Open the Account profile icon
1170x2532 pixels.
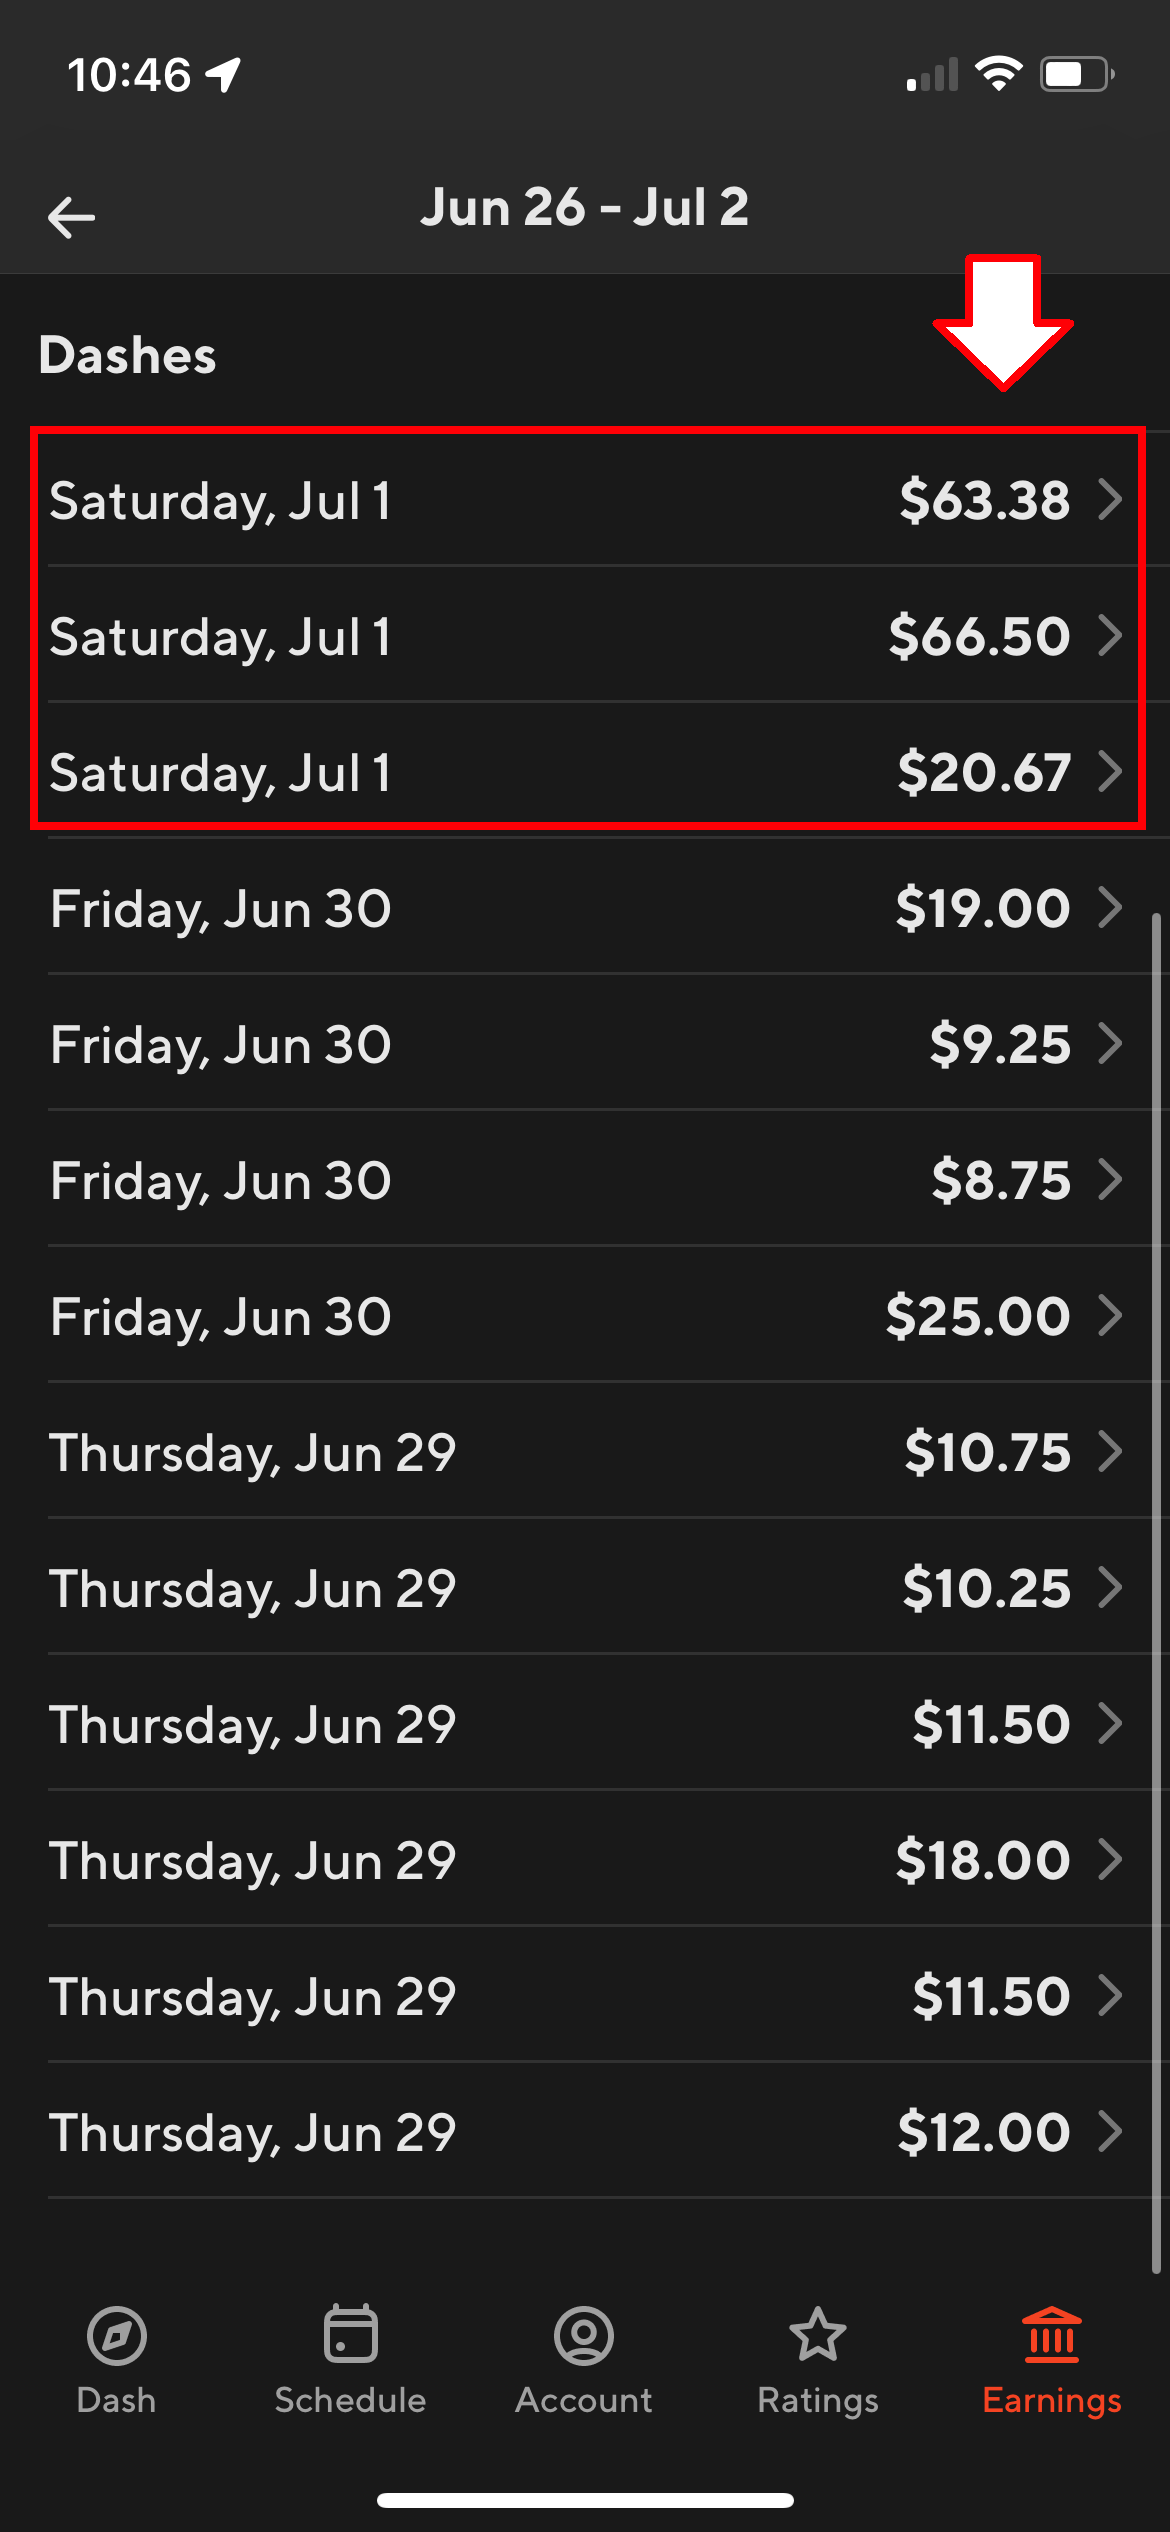coord(584,2336)
